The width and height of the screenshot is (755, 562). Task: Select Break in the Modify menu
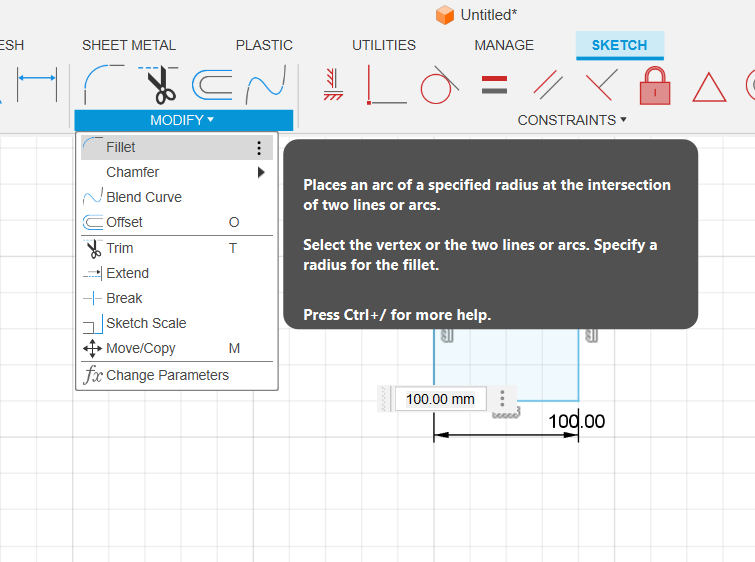coord(177,298)
